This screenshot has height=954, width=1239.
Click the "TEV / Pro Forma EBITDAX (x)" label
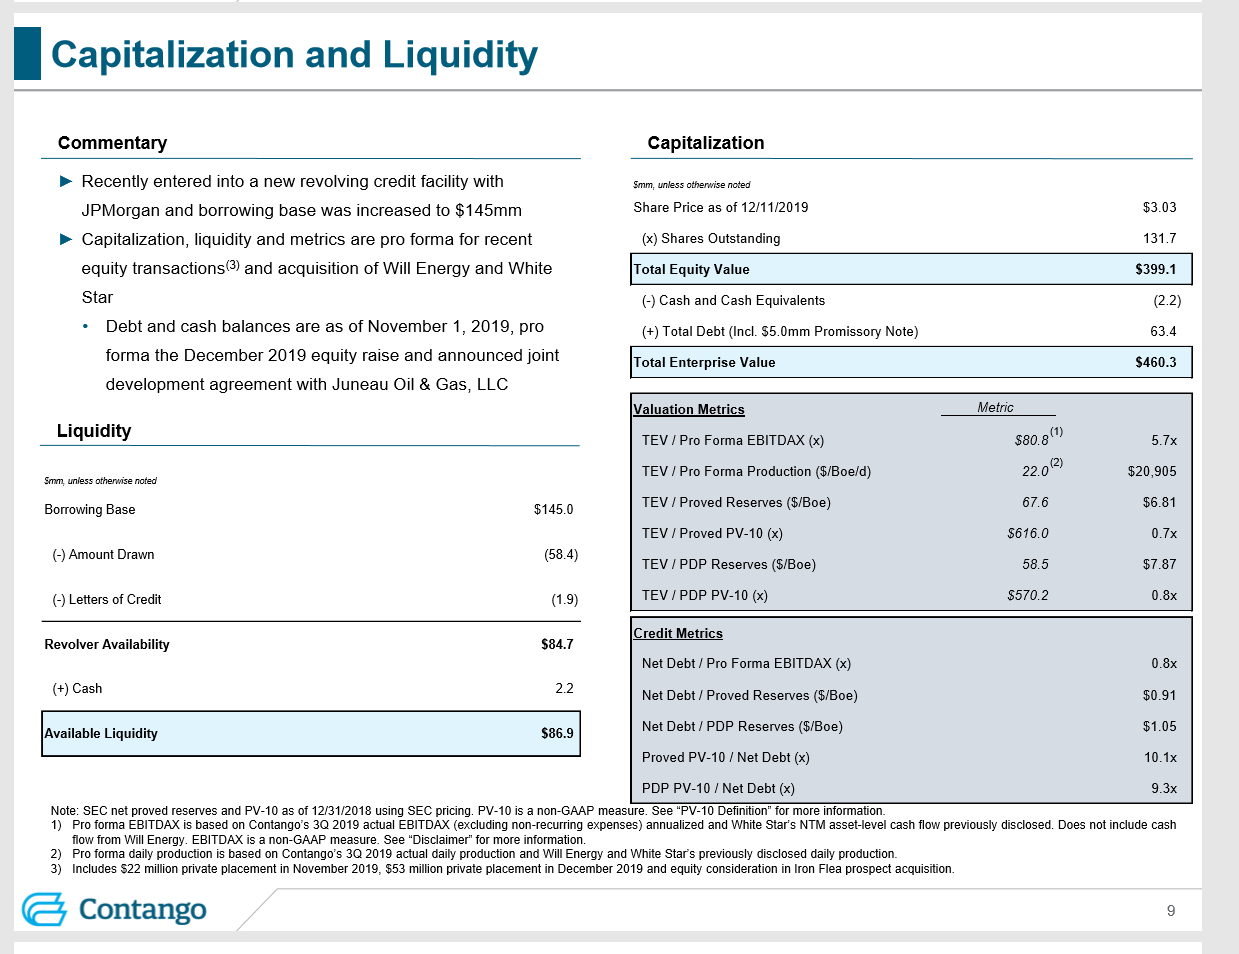733,440
